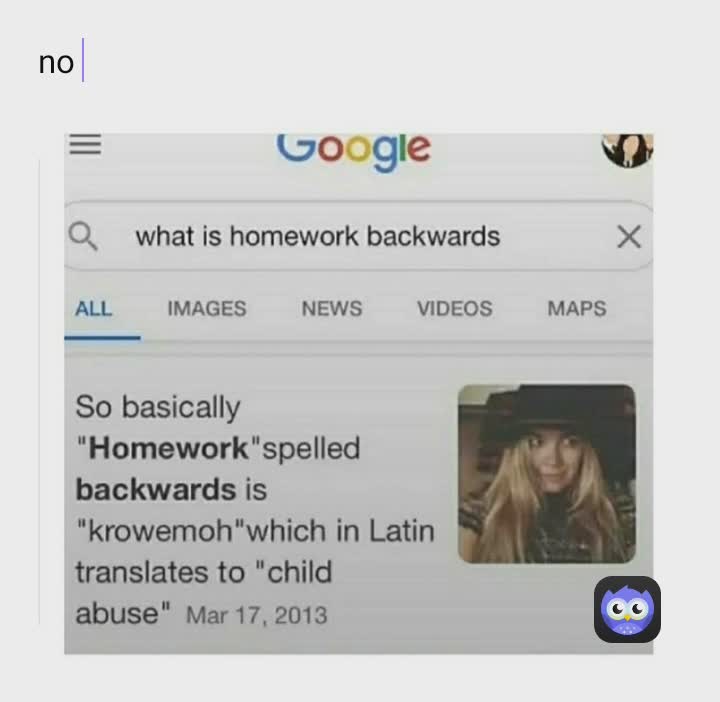Click the bold "Homework" word in snippet
Viewport: 720px width, 702px height.
[169, 448]
